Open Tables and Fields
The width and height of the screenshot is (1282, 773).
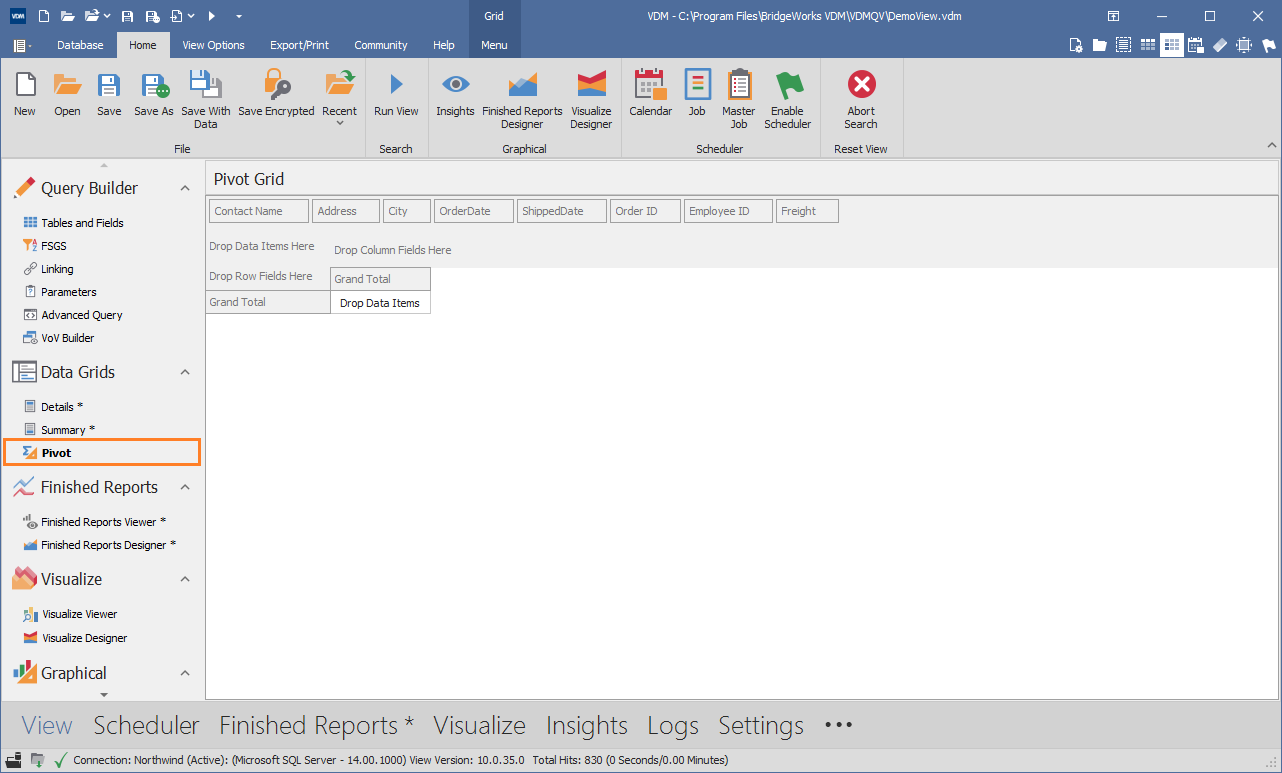[82, 223]
